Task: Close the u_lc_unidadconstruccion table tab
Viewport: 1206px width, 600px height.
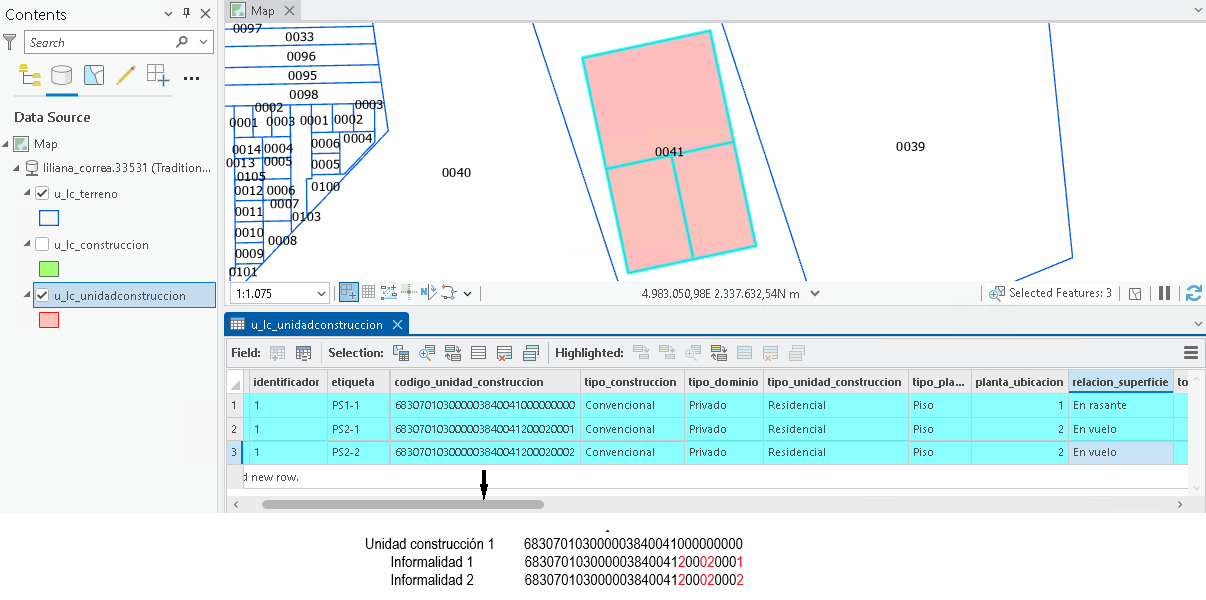Action: (397, 325)
